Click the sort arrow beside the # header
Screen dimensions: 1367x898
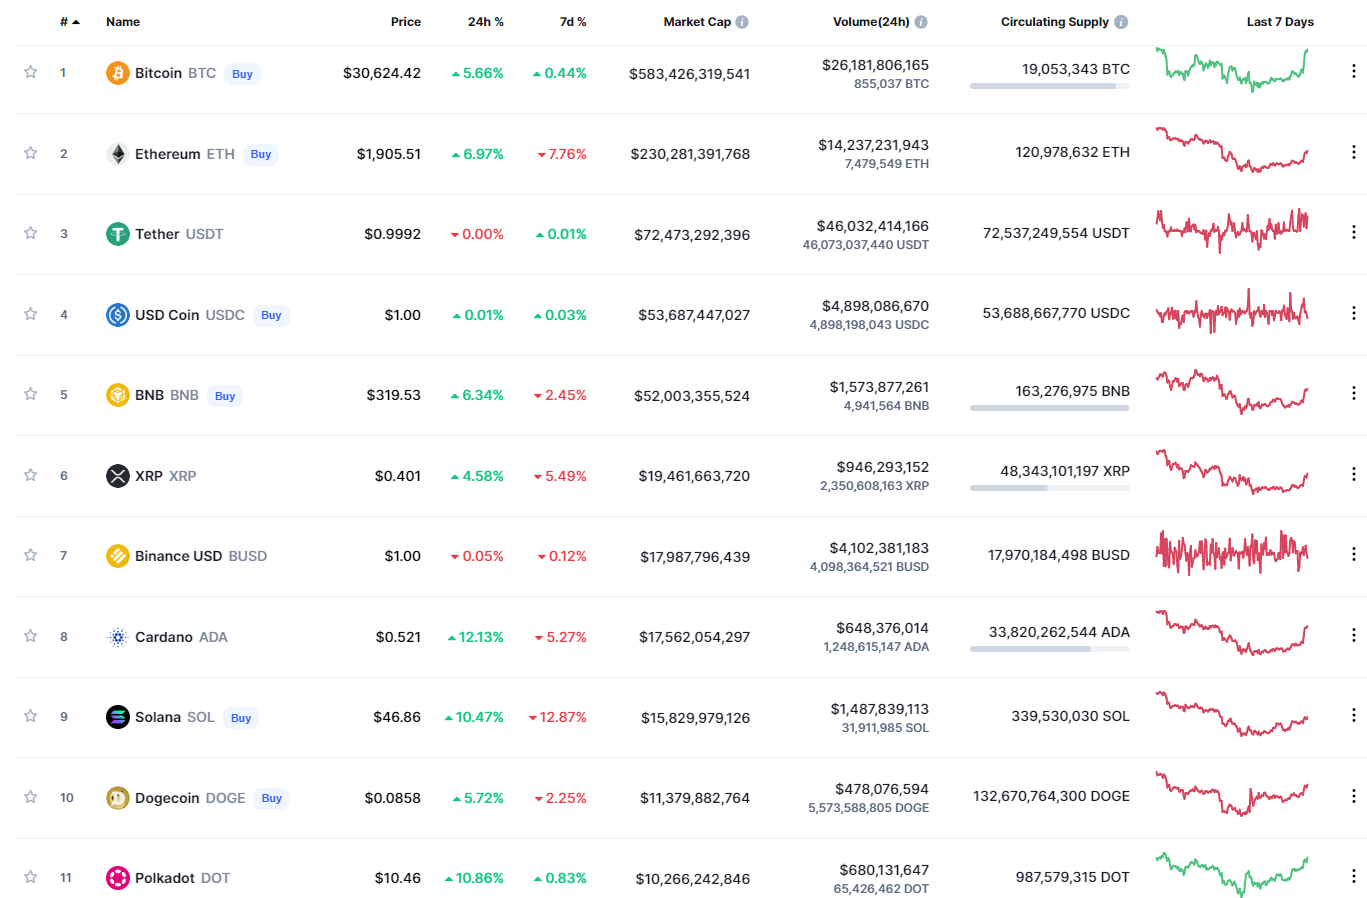[x=76, y=22]
